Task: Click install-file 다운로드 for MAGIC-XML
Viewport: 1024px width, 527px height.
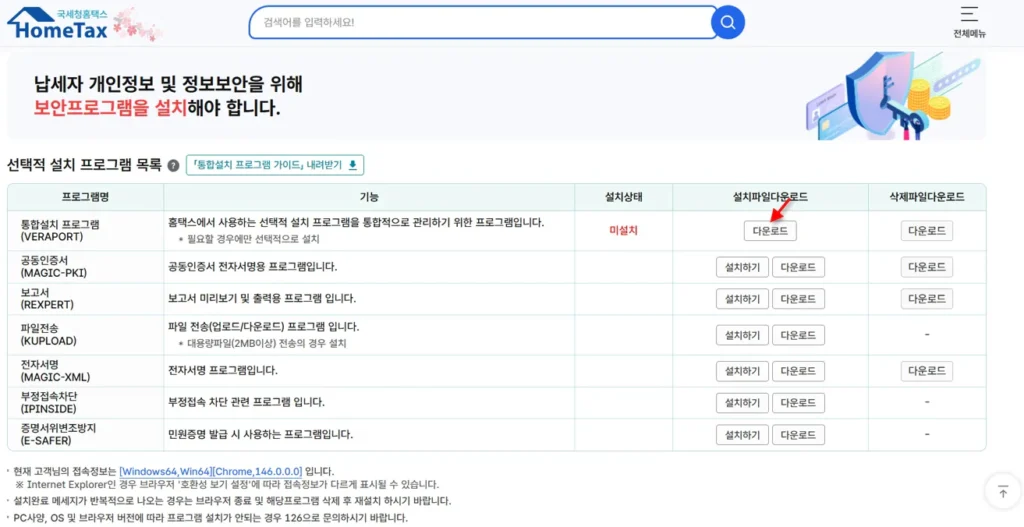Action: tap(798, 372)
